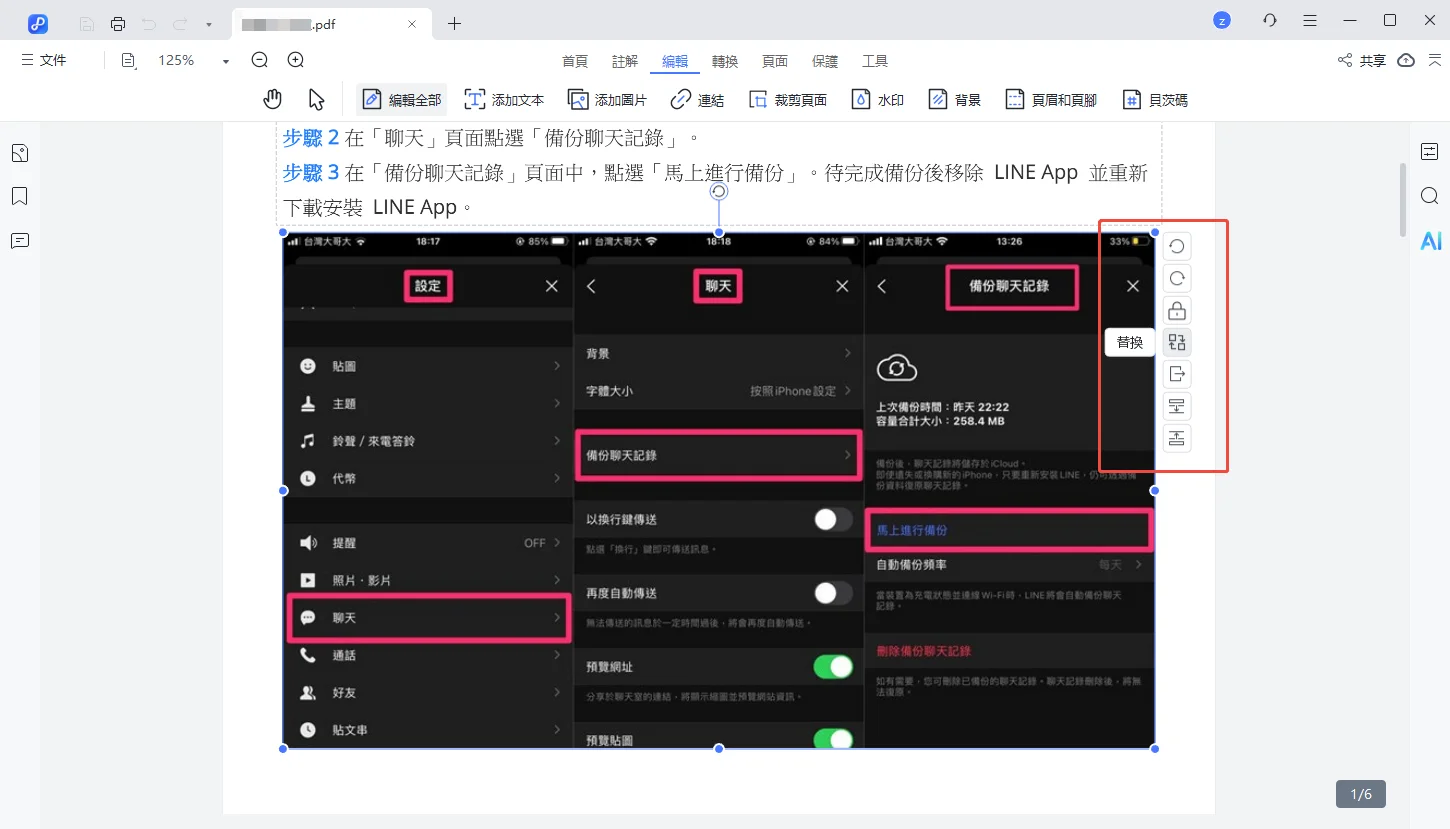Image resolution: width=1450 pixels, height=829 pixels.
Task: Select the arrow selection tool
Action: 316,99
